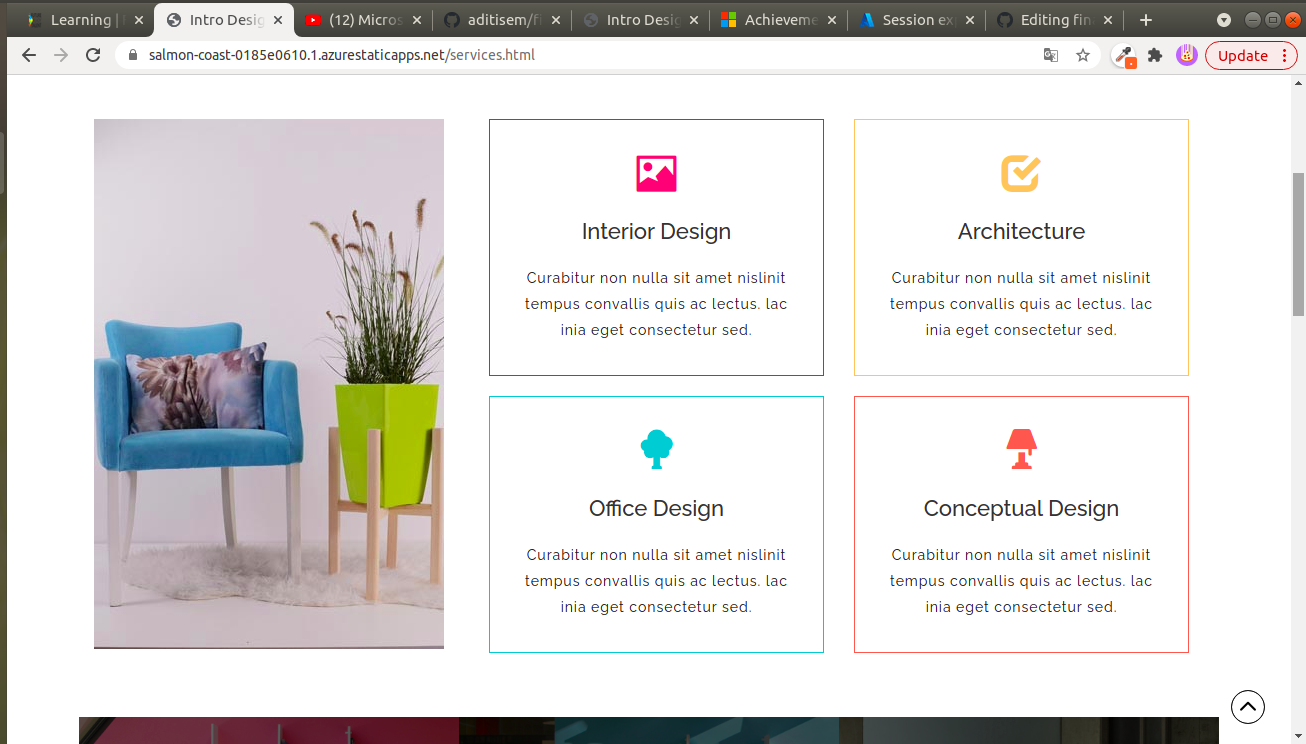Click the teal tree icon above Office Design
Viewport: 1306px width, 744px height.
(x=656, y=450)
